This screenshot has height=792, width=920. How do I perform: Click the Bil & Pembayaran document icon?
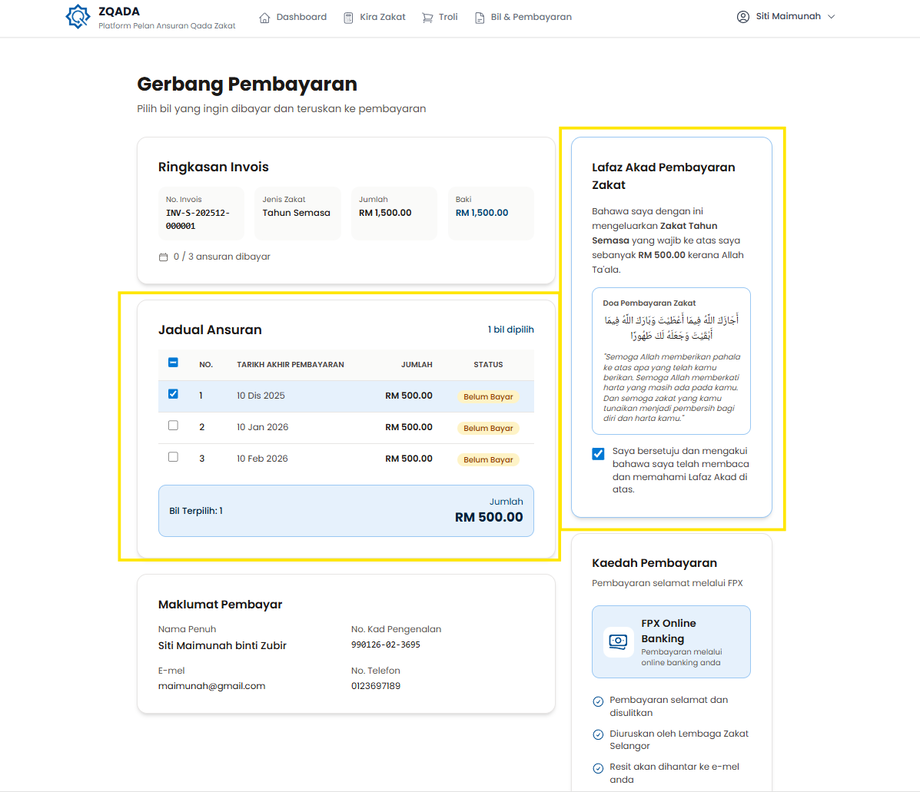click(x=479, y=18)
